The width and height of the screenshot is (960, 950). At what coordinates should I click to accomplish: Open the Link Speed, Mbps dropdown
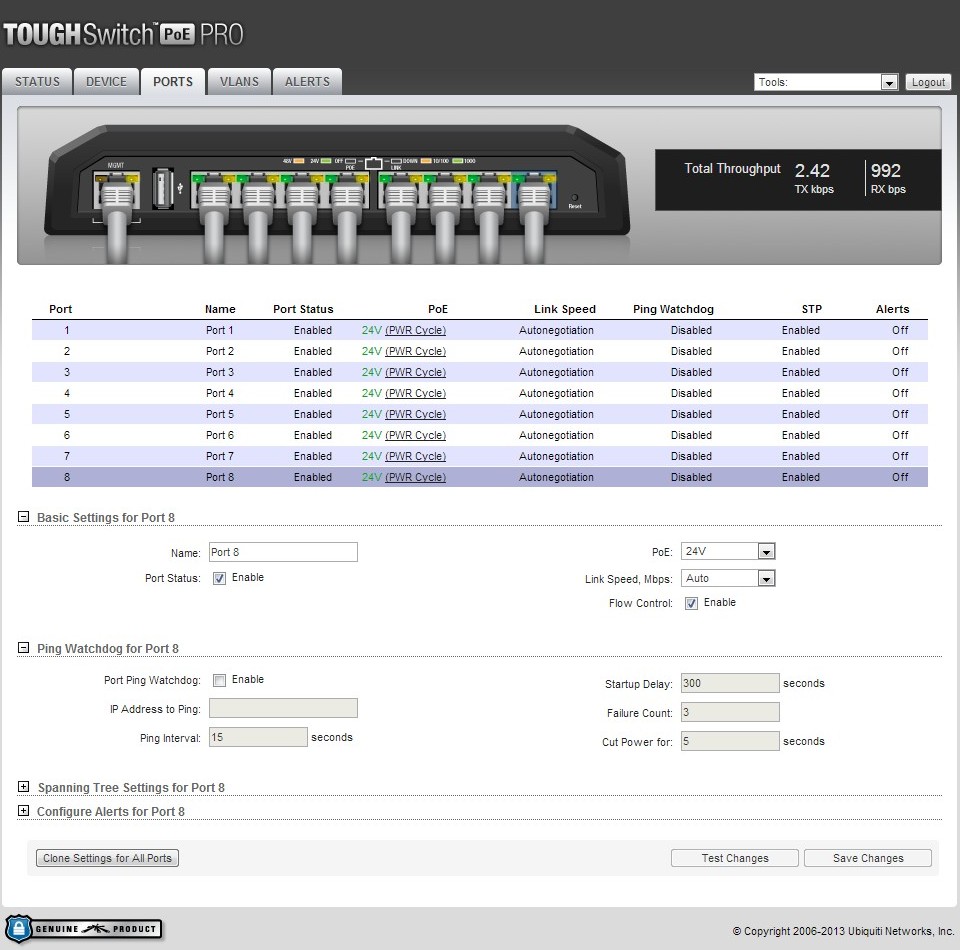728,578
